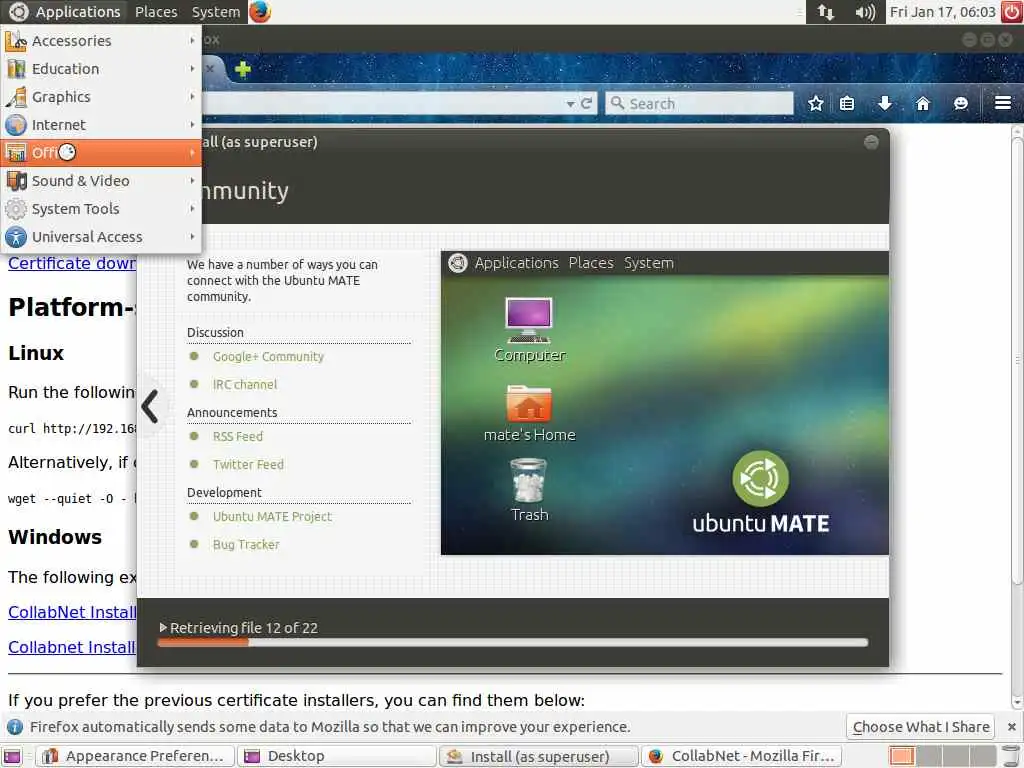Click the power shutdown icon

[1012, 12]
